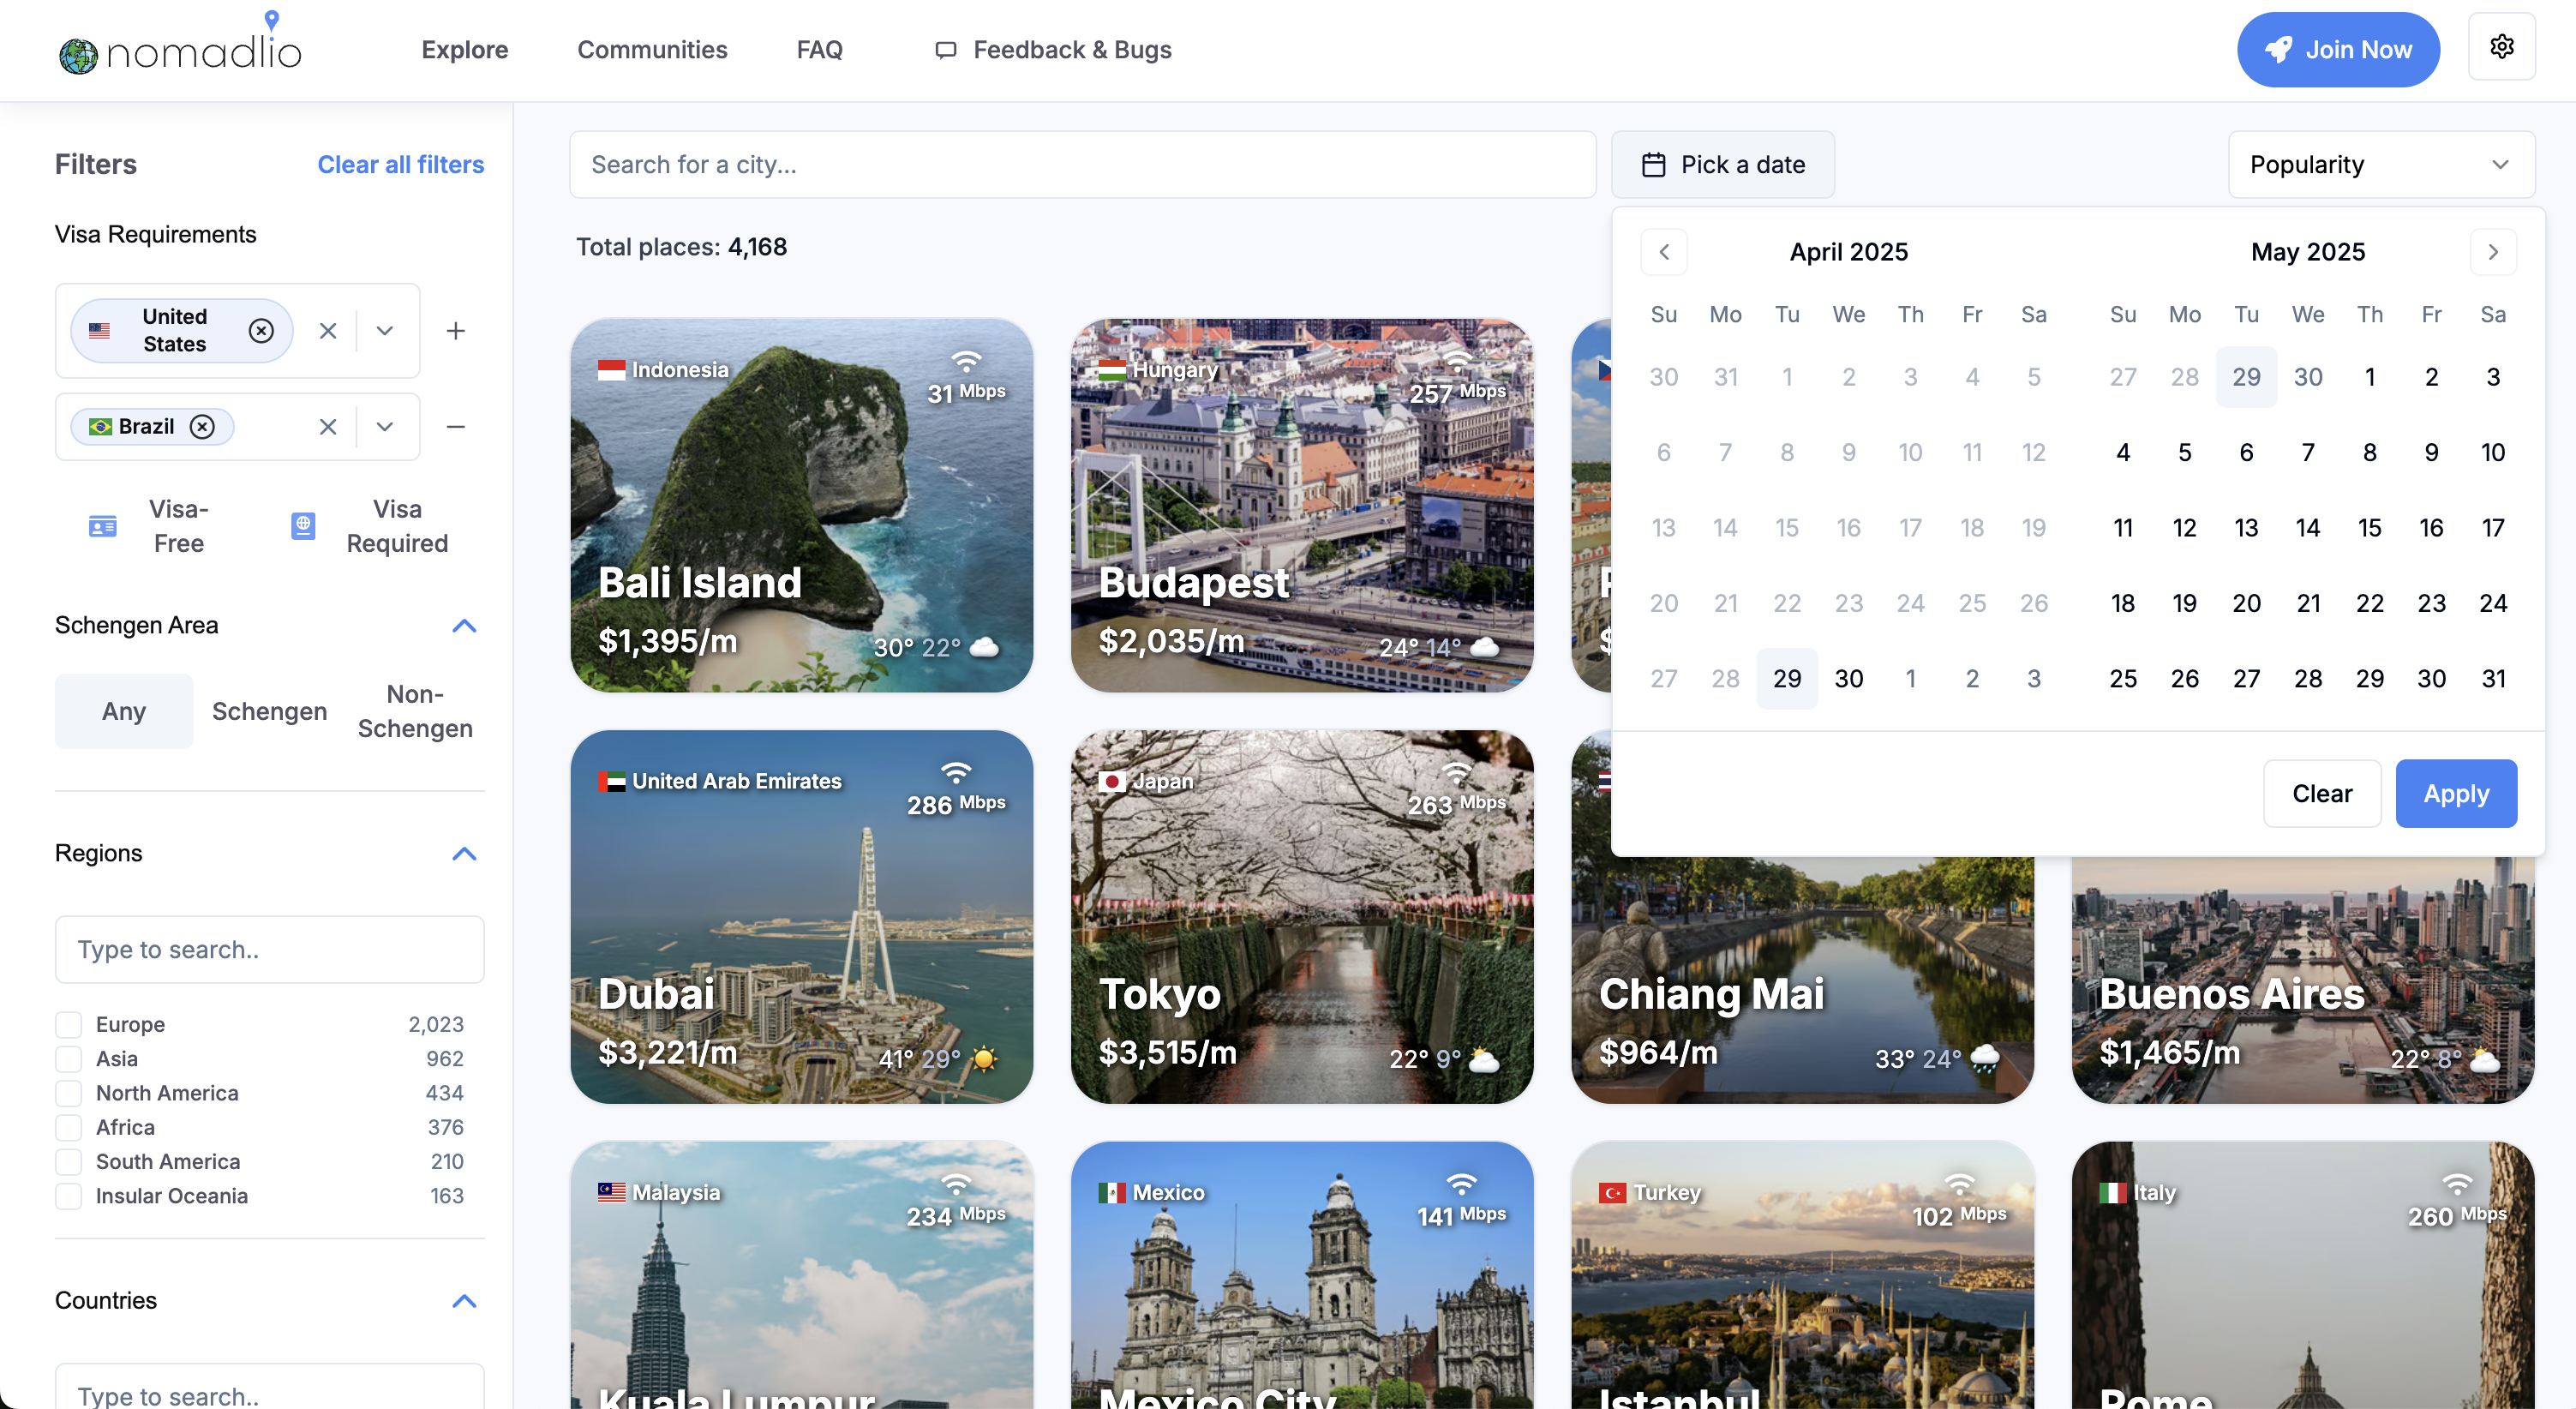2576x1409 pixels.
Task: Go to previous month in calendar
Action: 1664,252
